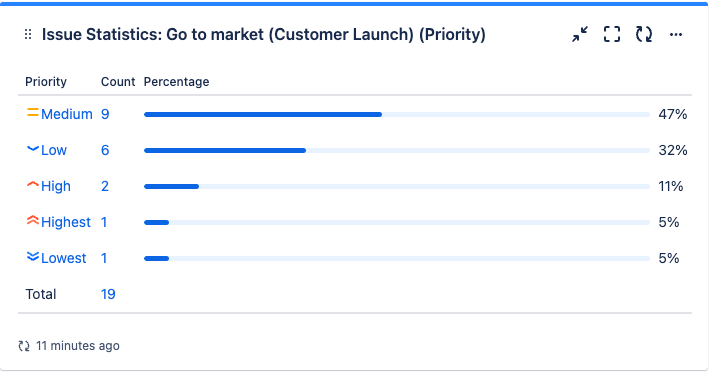Screen dimensions: 710x373
Task: Minimize the Issue Statistics gadget
Action: click(x=580, y=34)
